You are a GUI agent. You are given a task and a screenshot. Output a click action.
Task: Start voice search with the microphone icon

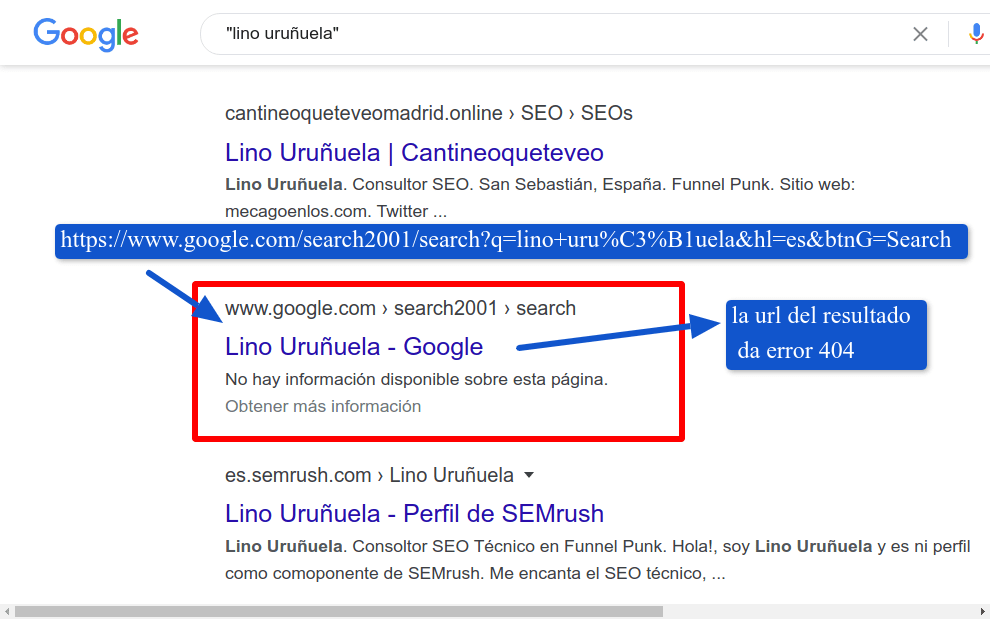coord(976,34)
